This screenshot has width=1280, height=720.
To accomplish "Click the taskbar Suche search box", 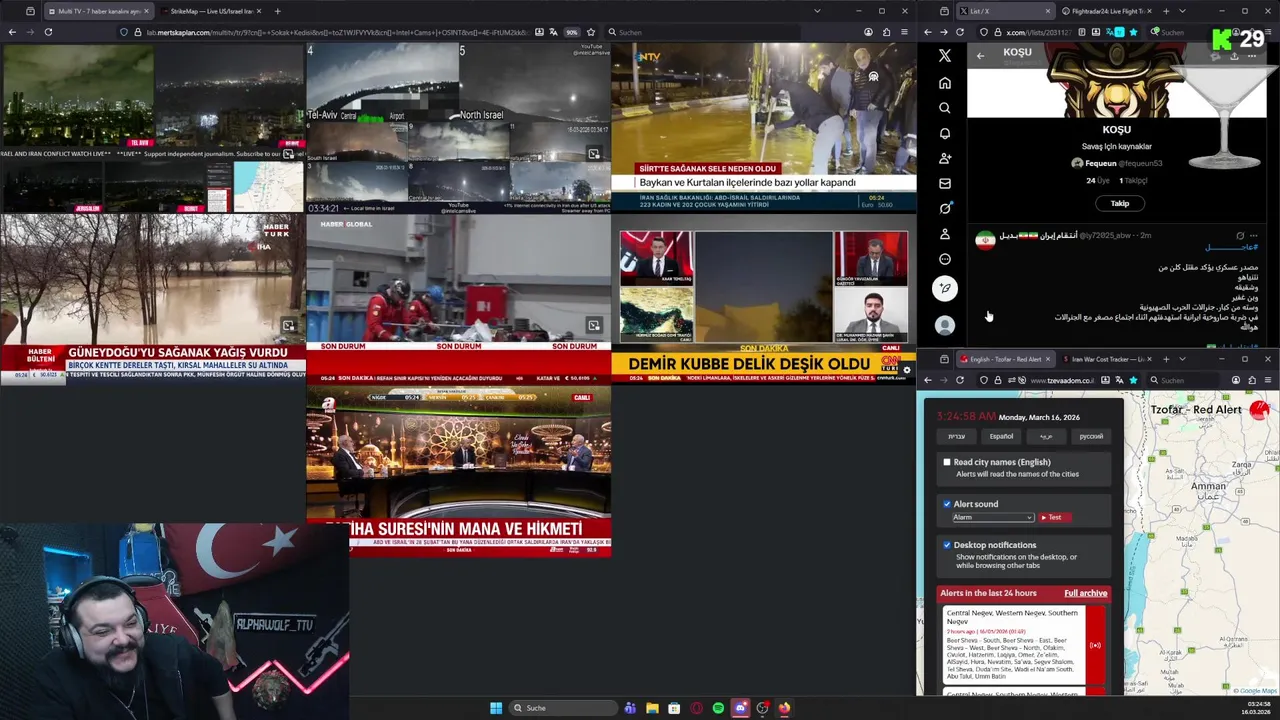I will (563, 708).
